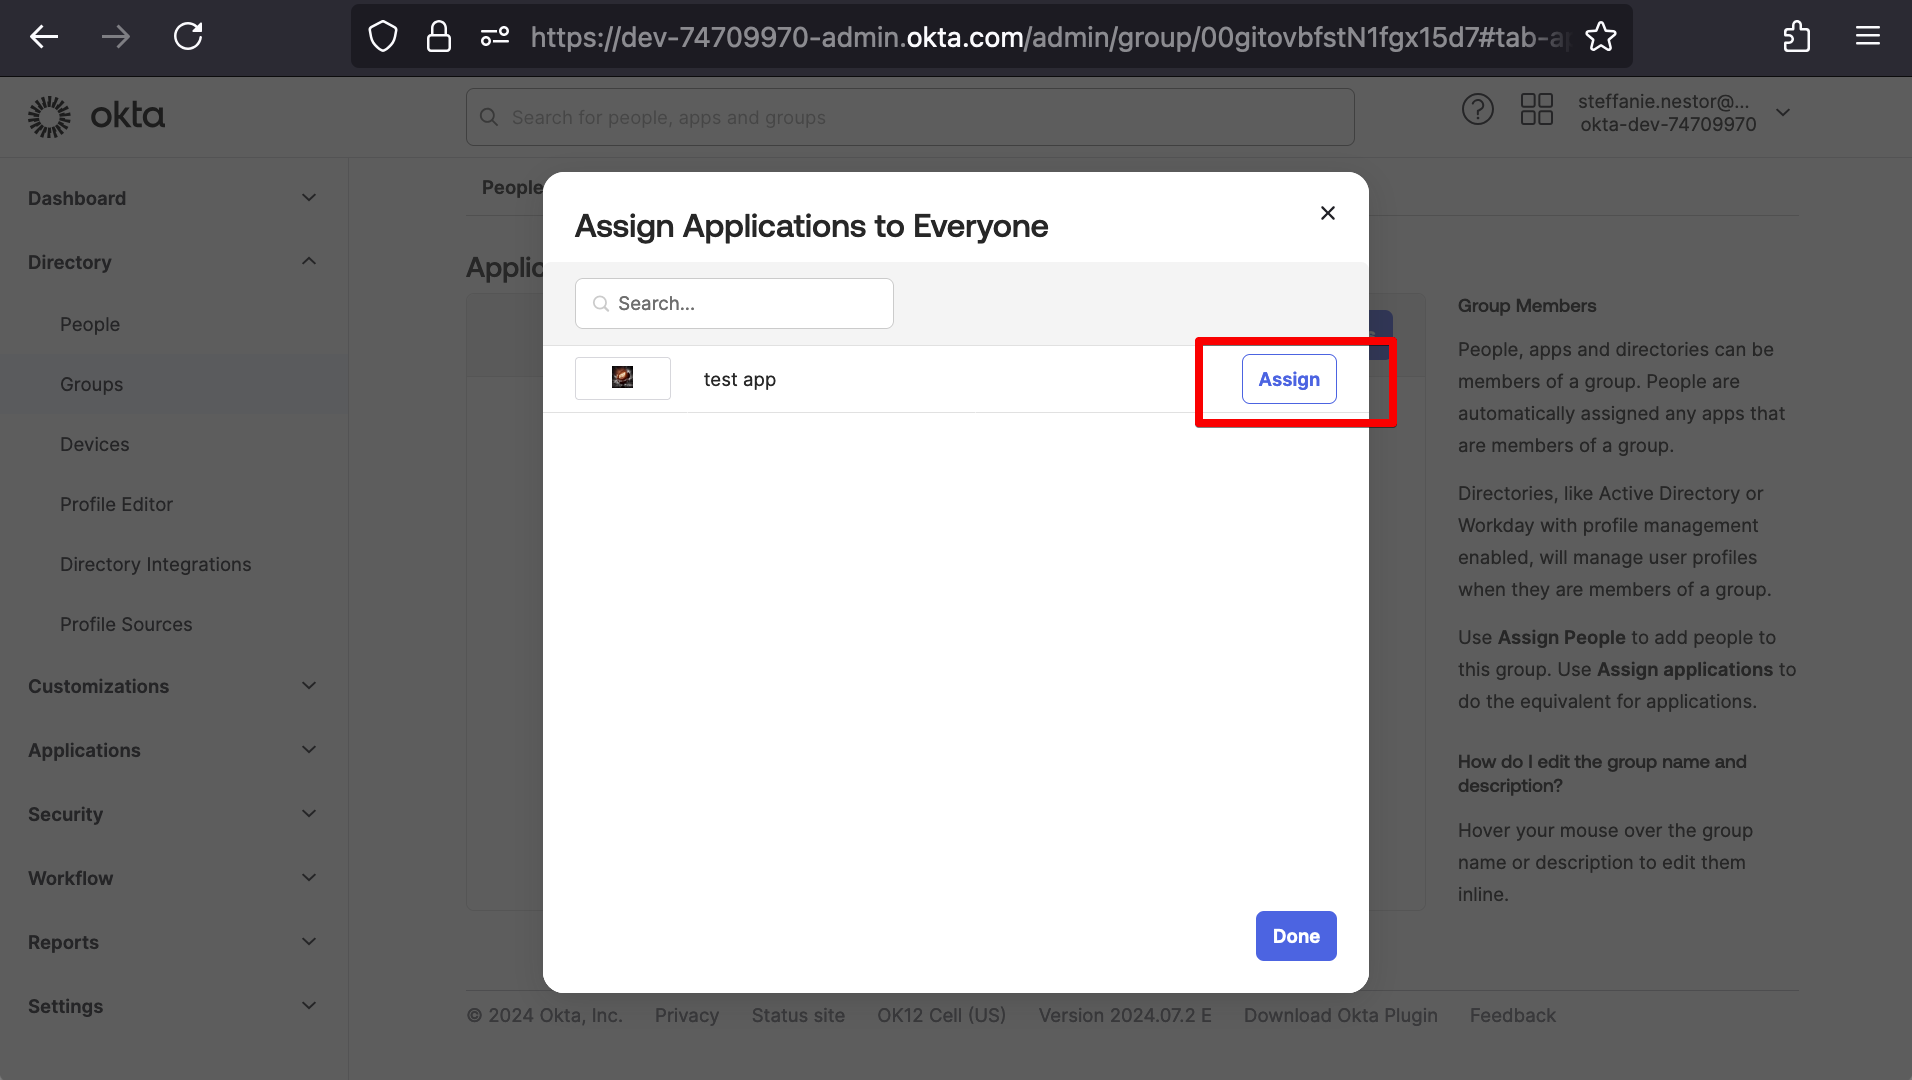
Task: Click the people, apps and groups search
Action: click(x=910, y=117)
